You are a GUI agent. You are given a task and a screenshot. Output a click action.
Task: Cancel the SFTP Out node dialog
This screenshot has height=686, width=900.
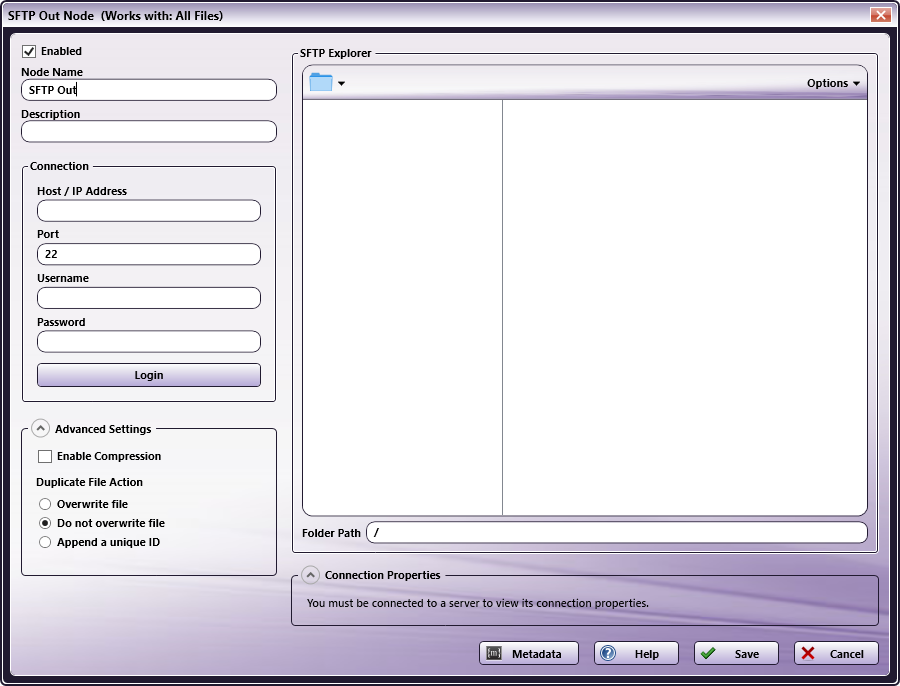pos(836,653)
